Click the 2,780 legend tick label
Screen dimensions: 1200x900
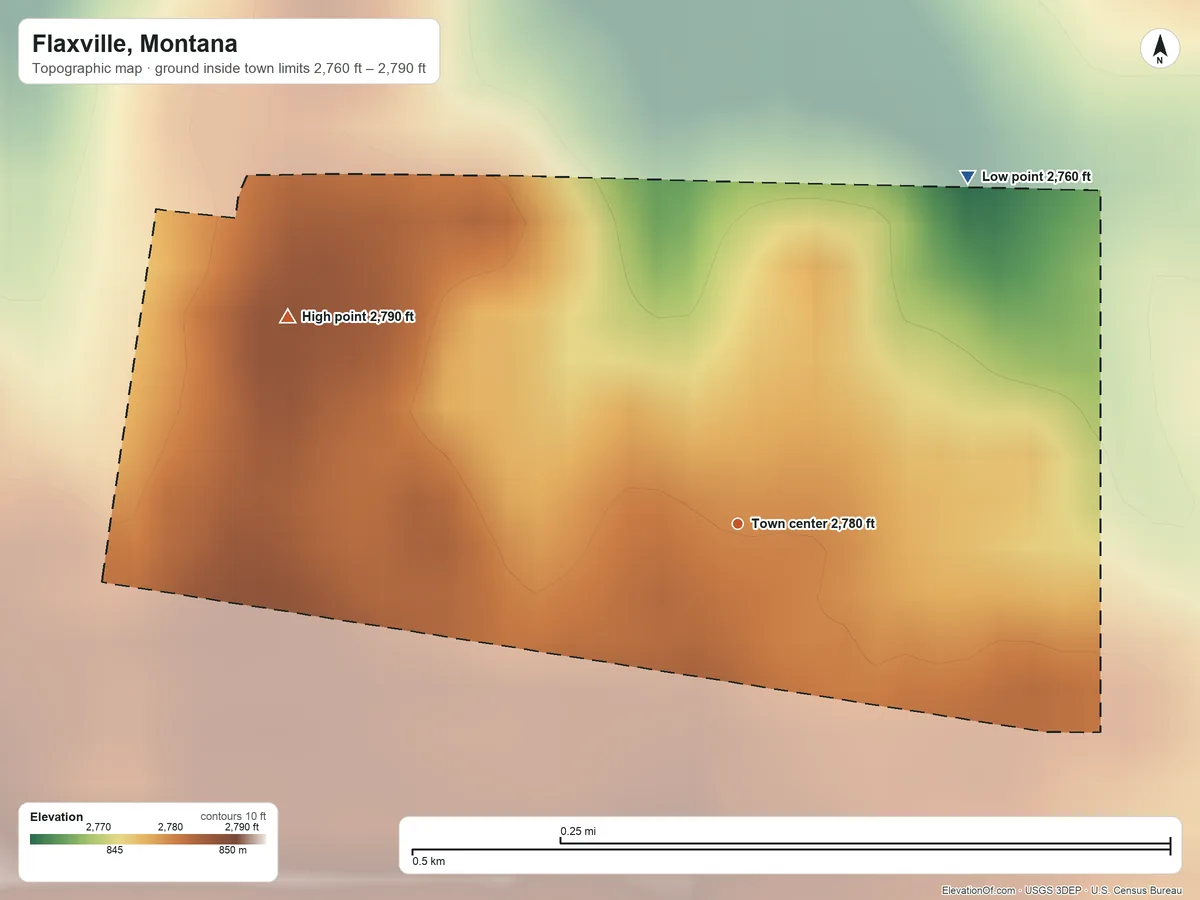171,827
